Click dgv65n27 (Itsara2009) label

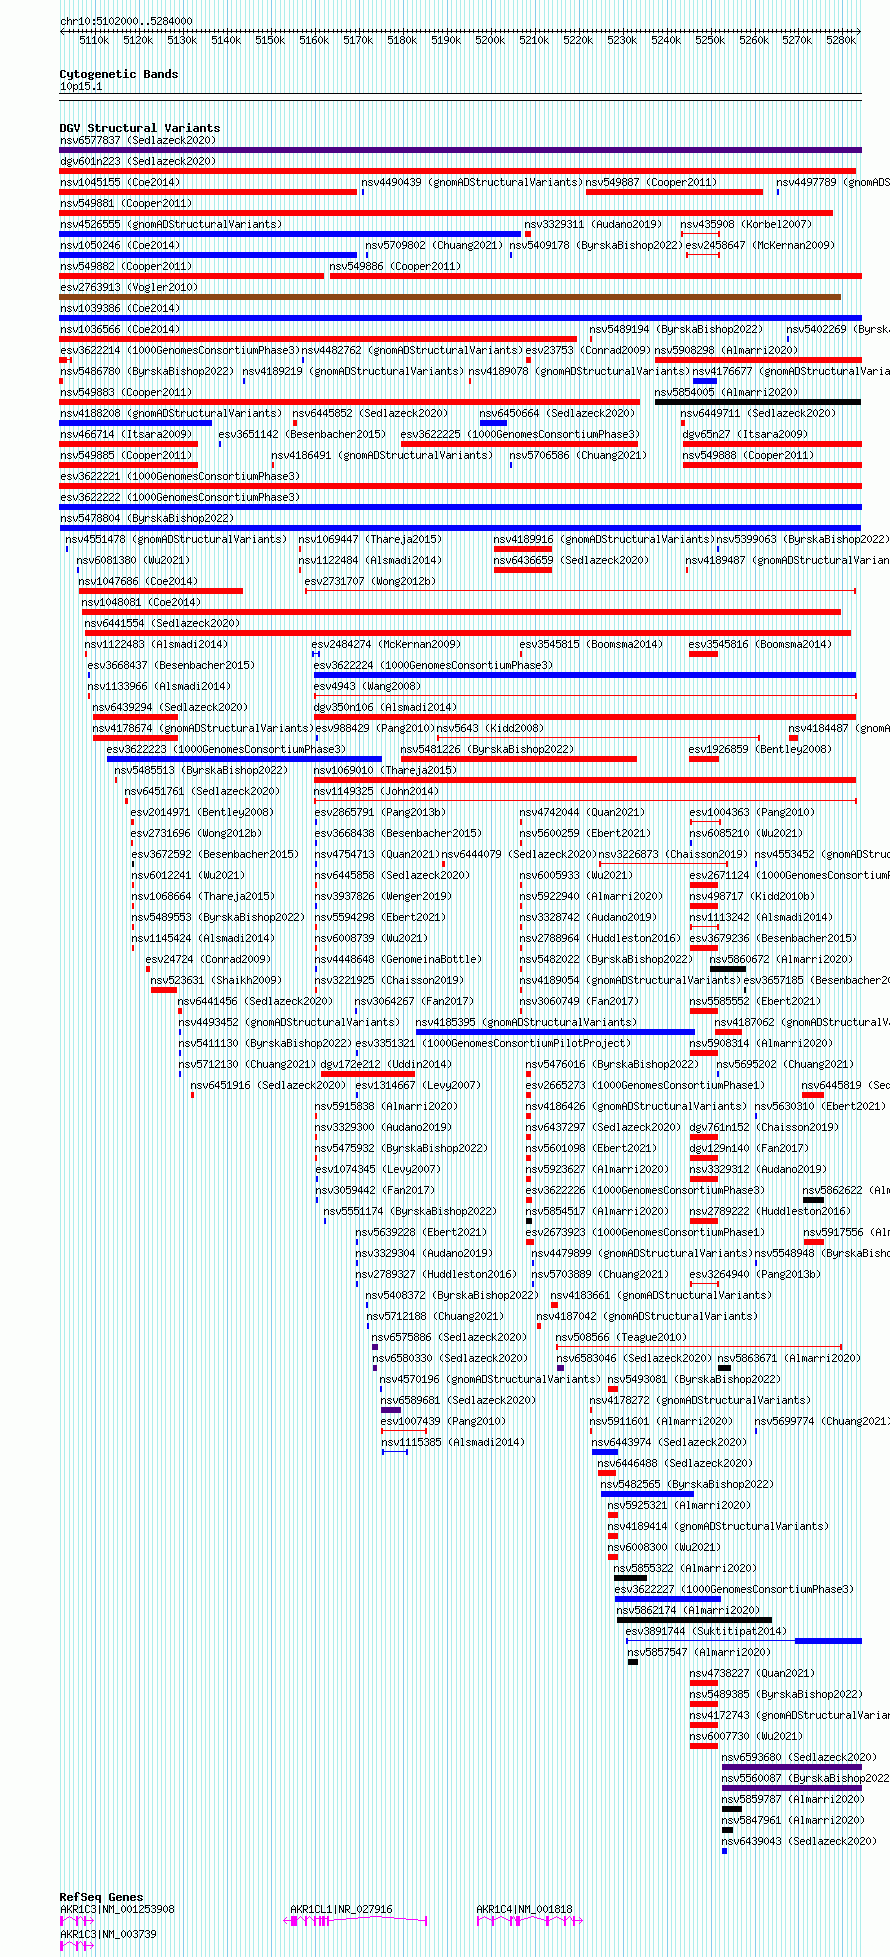[746, 434]
